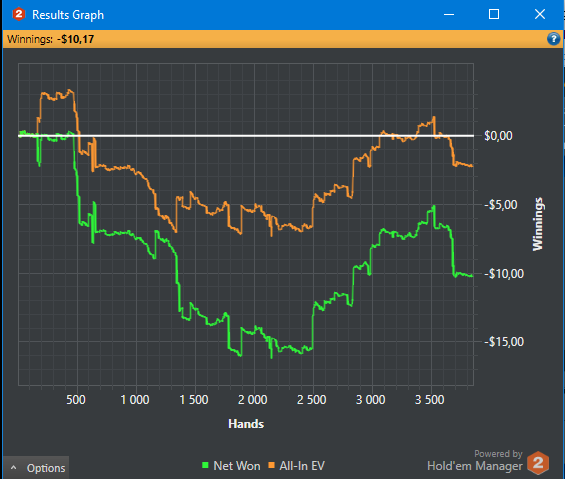Screen dimensions: 565x479
Task: Maximize the Results Graph window
Action: tap(494, 14)
